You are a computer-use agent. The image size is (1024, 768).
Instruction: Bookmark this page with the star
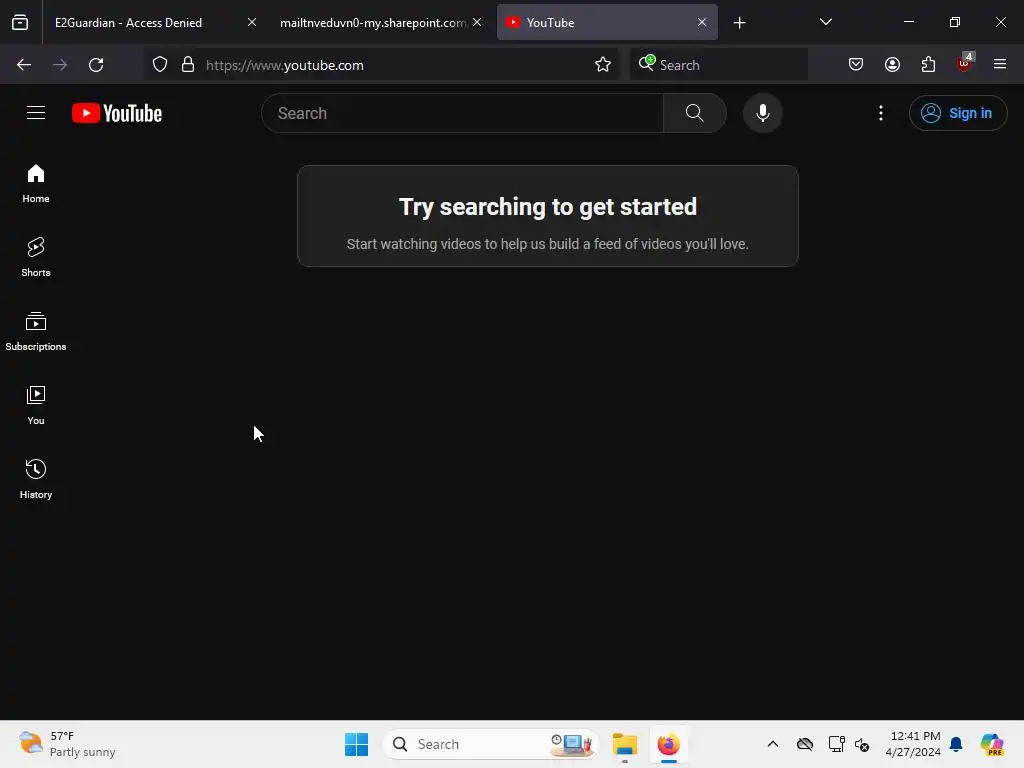(603, 65)
